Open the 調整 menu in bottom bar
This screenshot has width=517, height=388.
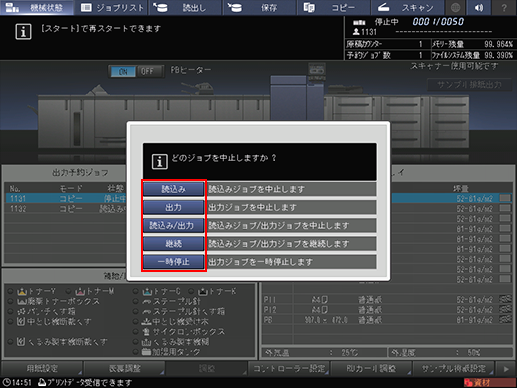[x=207, y=369]
